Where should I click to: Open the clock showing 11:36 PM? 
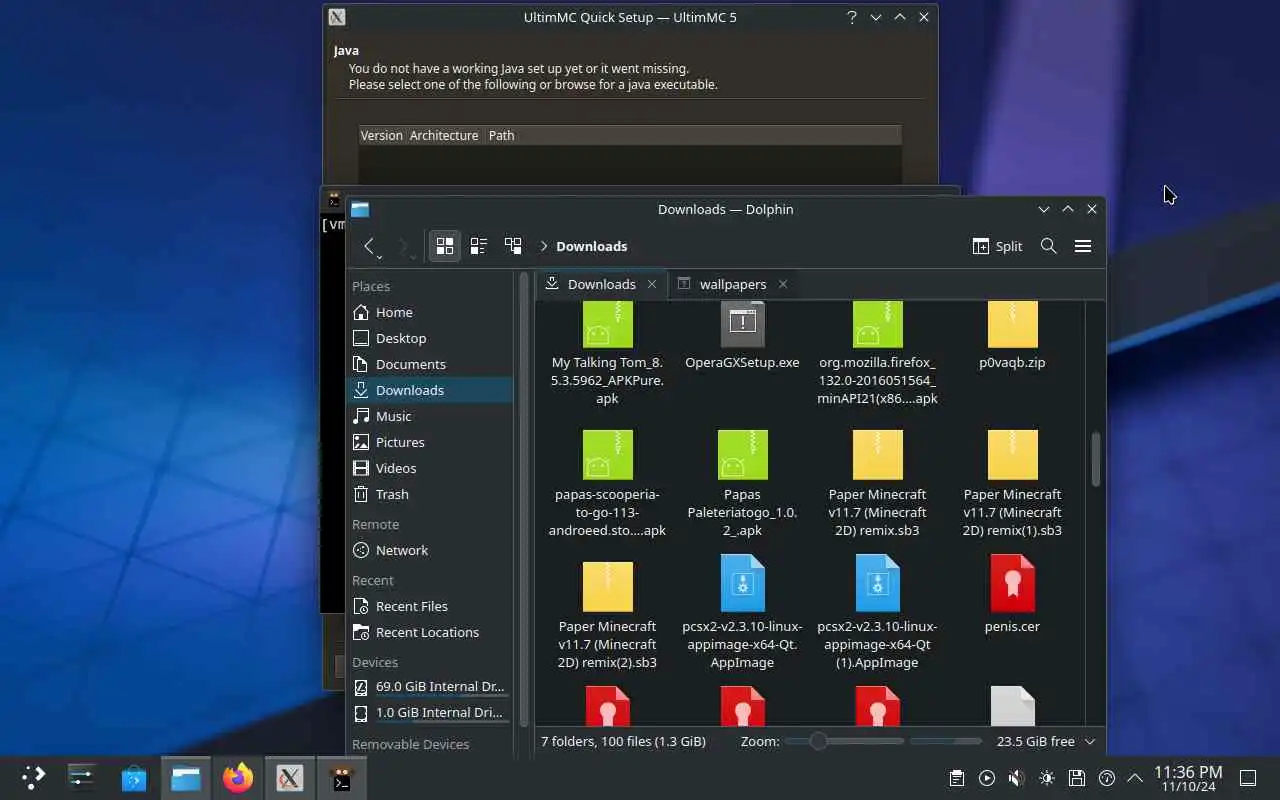click(x=1188, y=778)
